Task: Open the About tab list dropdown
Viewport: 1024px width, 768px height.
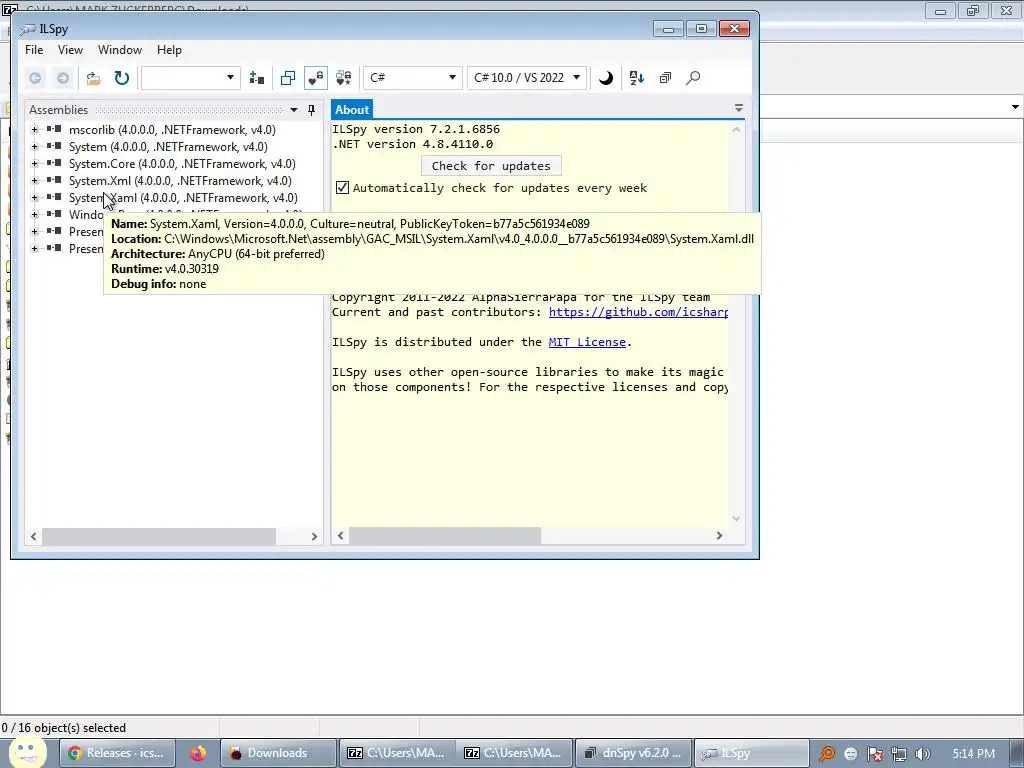Action: tap(739, 108)
